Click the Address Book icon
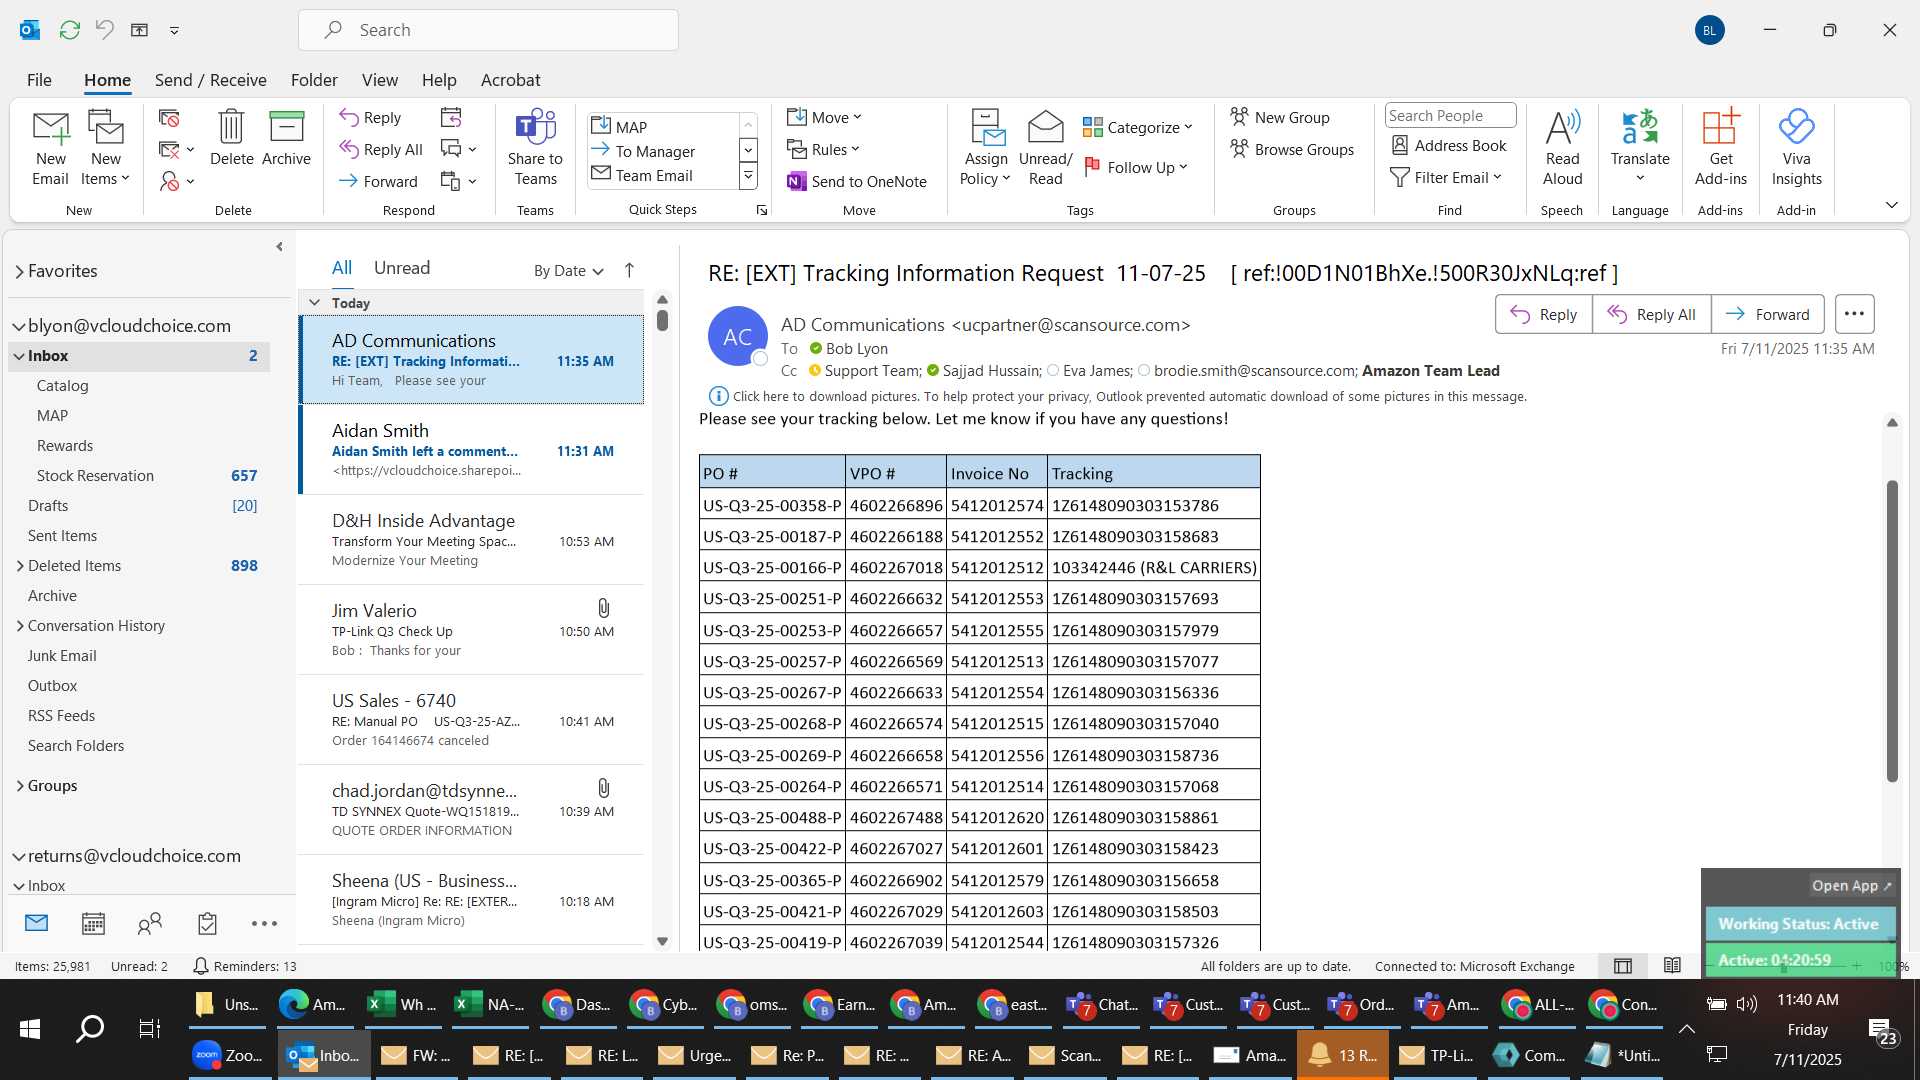The width and height of the screenshot is (1920, 1080). (x=1400, y=145)
